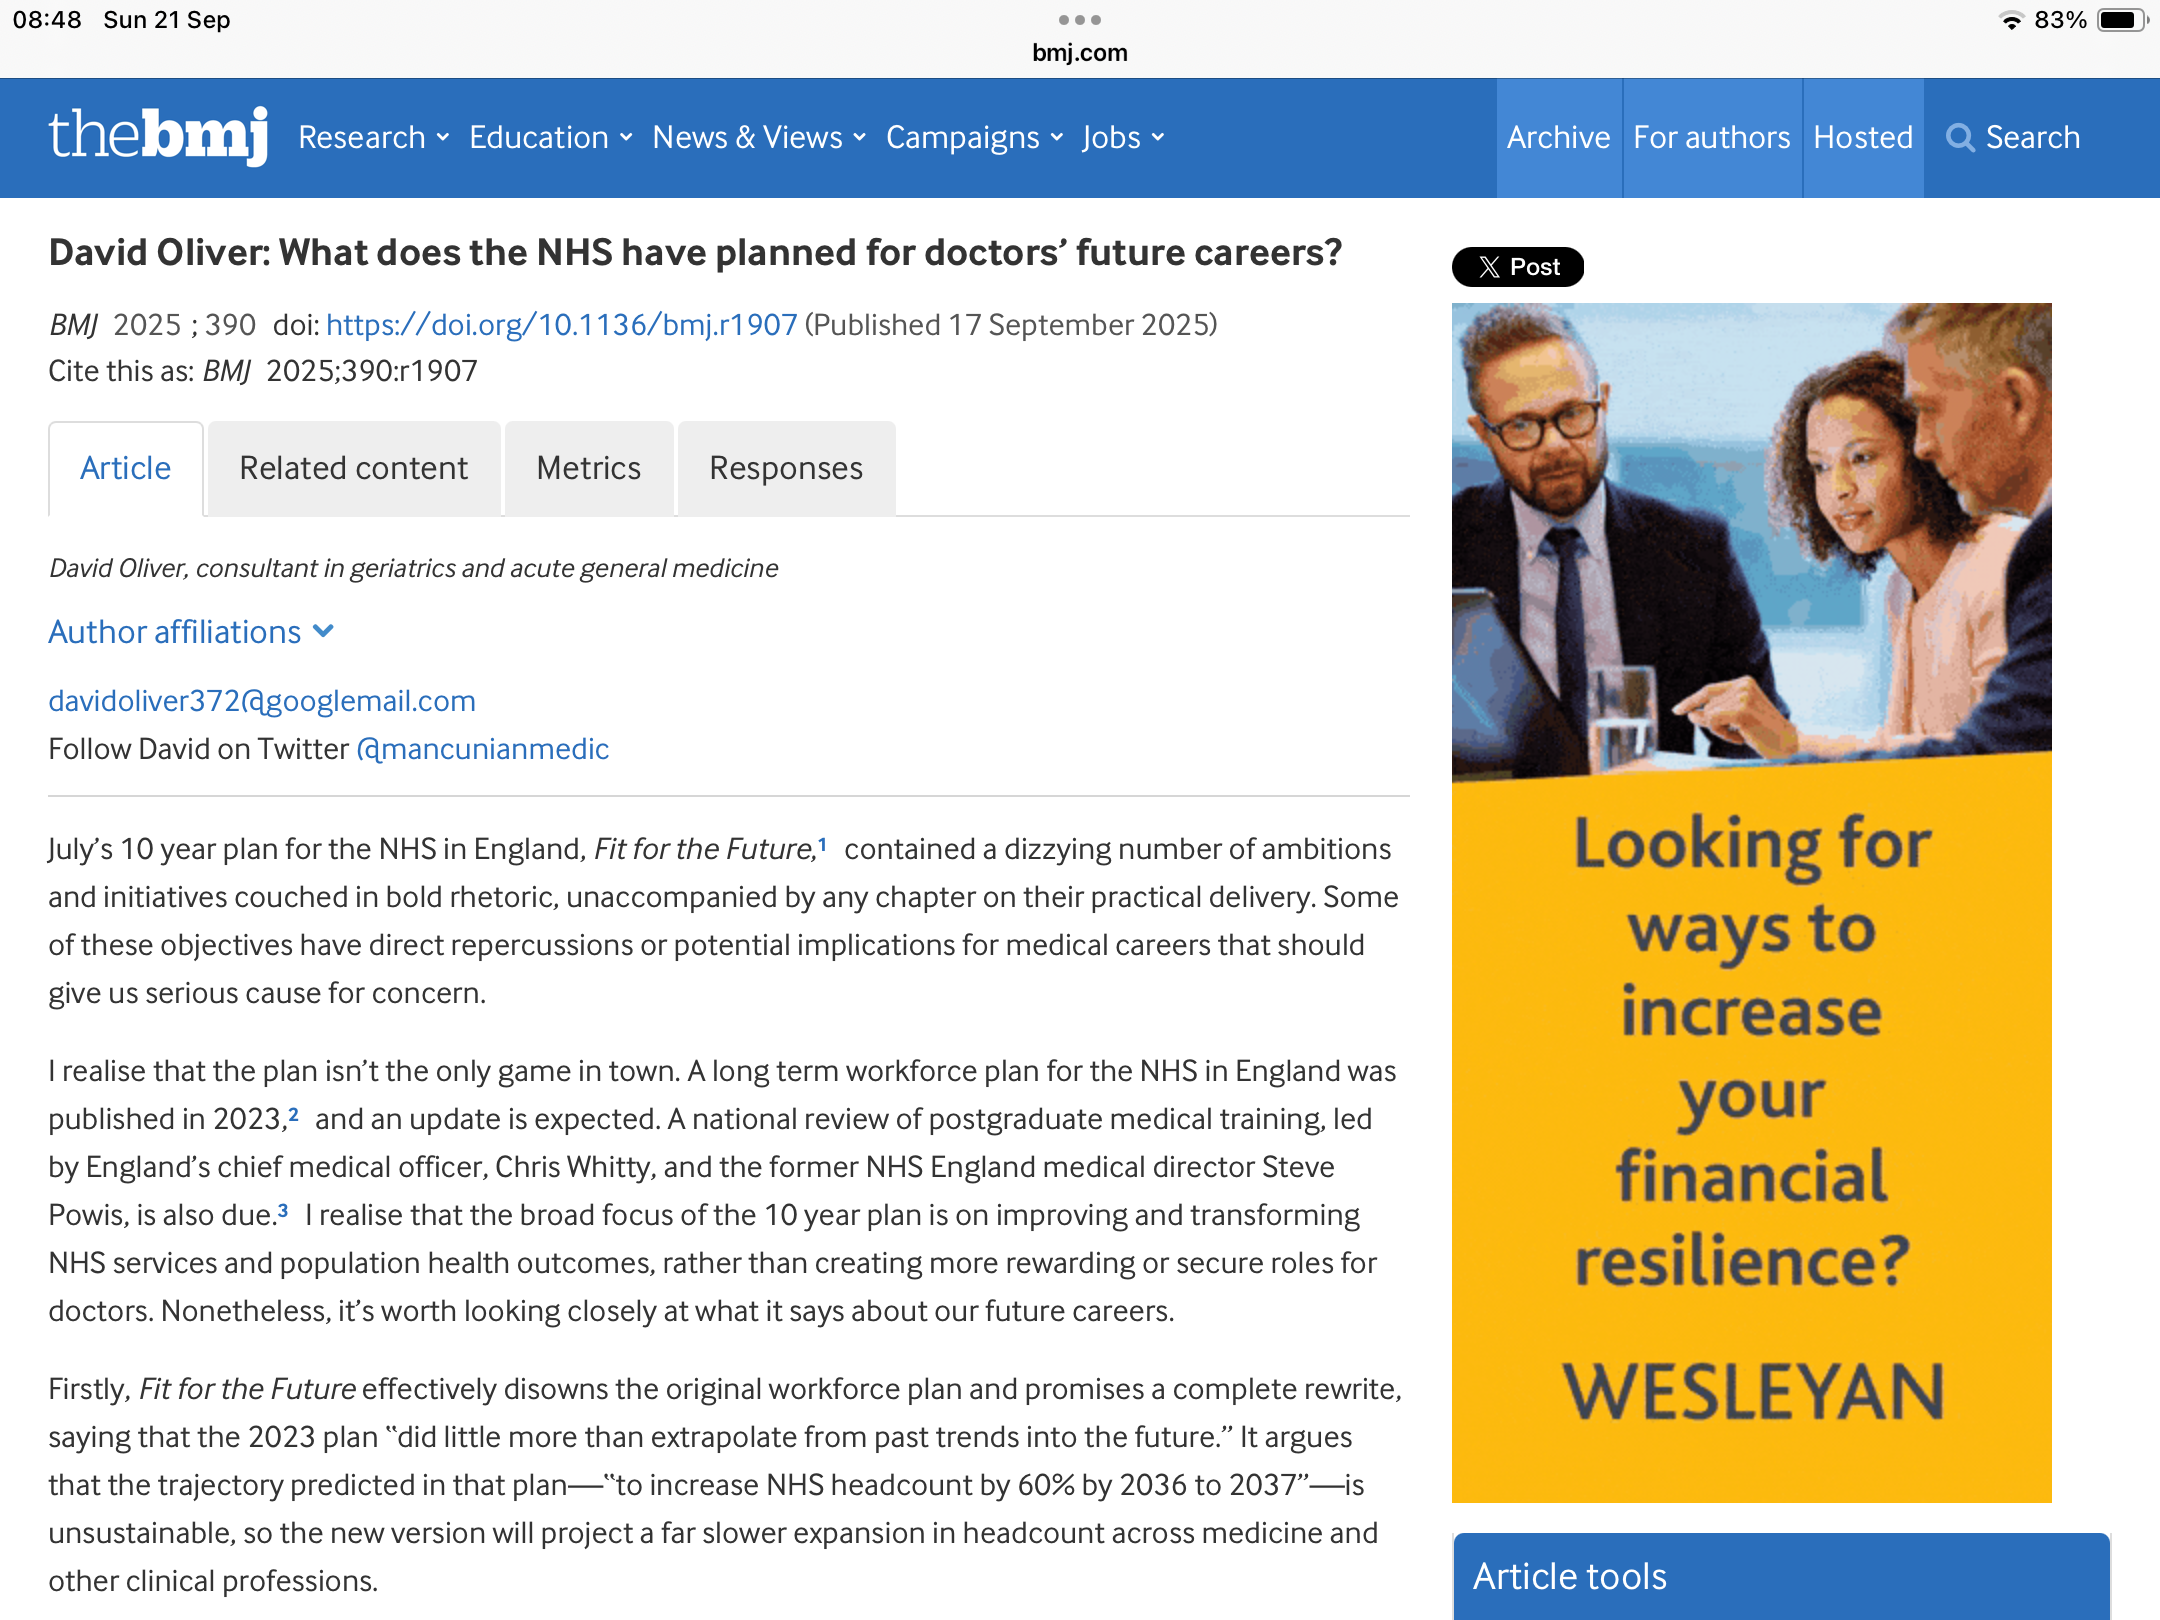Expand the Campaigns menu
The width and height of the screenshot is (2160, 1620).
[x=973, y=137]
